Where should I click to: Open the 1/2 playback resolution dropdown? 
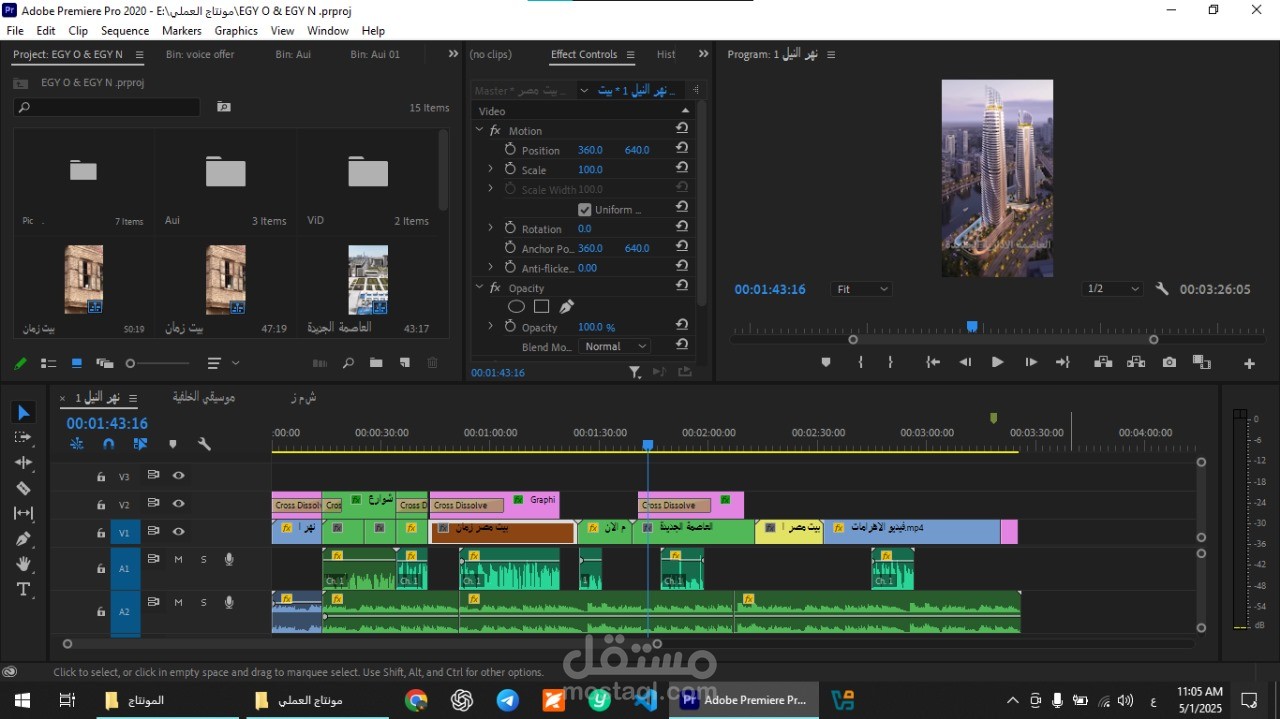click(x=1112, y=289)
